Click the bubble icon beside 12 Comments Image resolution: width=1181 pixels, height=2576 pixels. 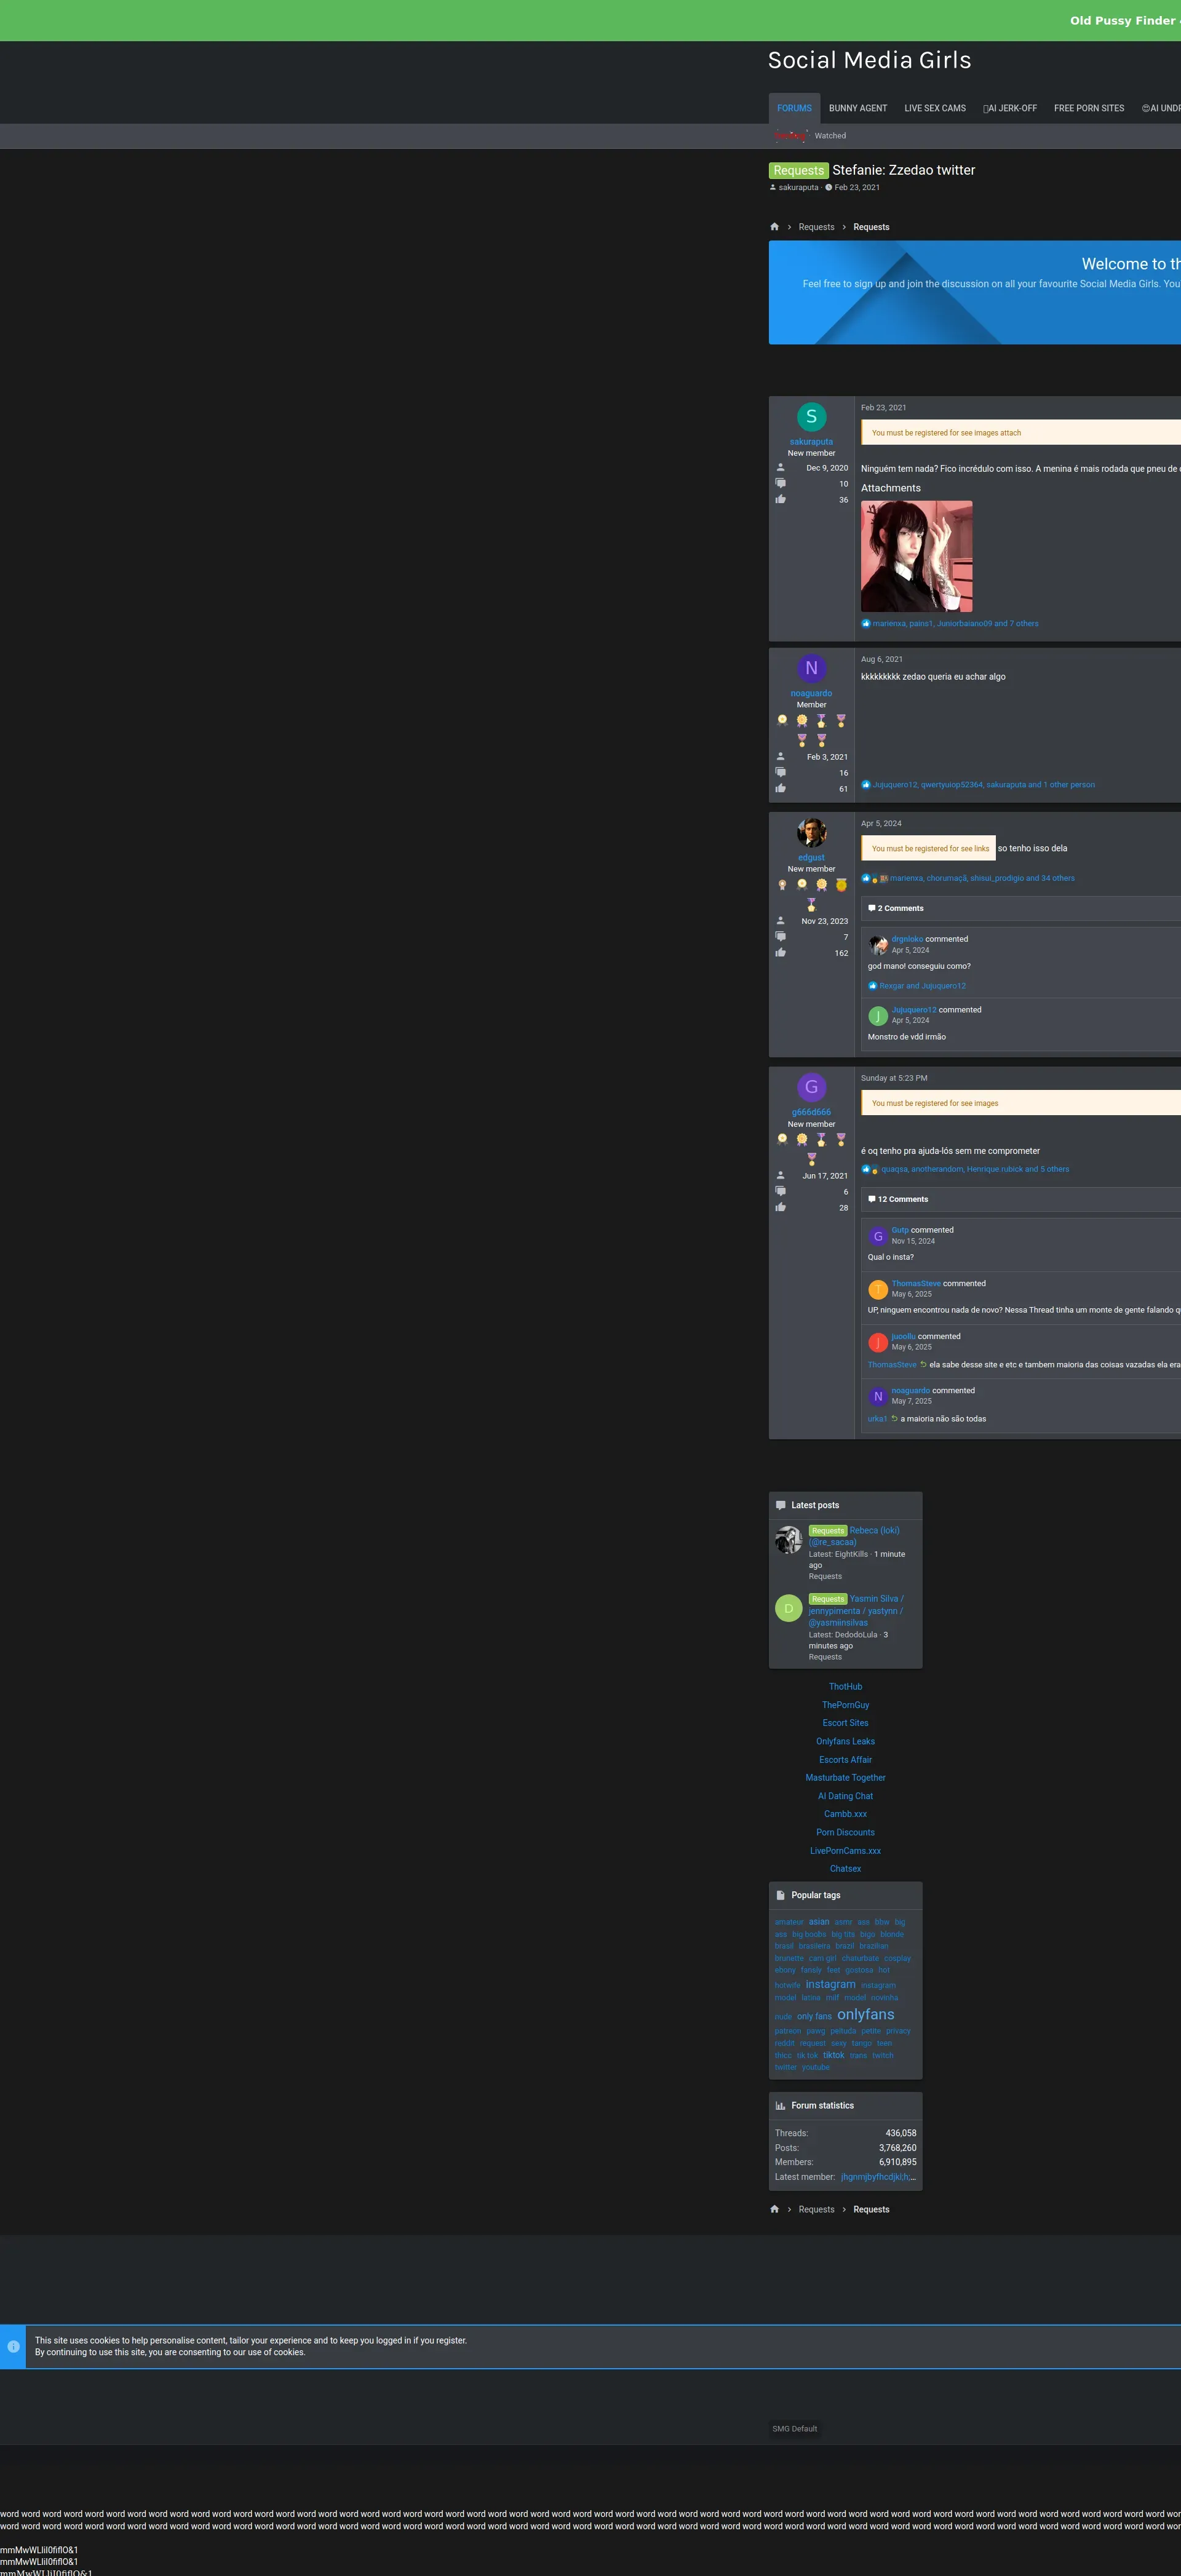872,1199
